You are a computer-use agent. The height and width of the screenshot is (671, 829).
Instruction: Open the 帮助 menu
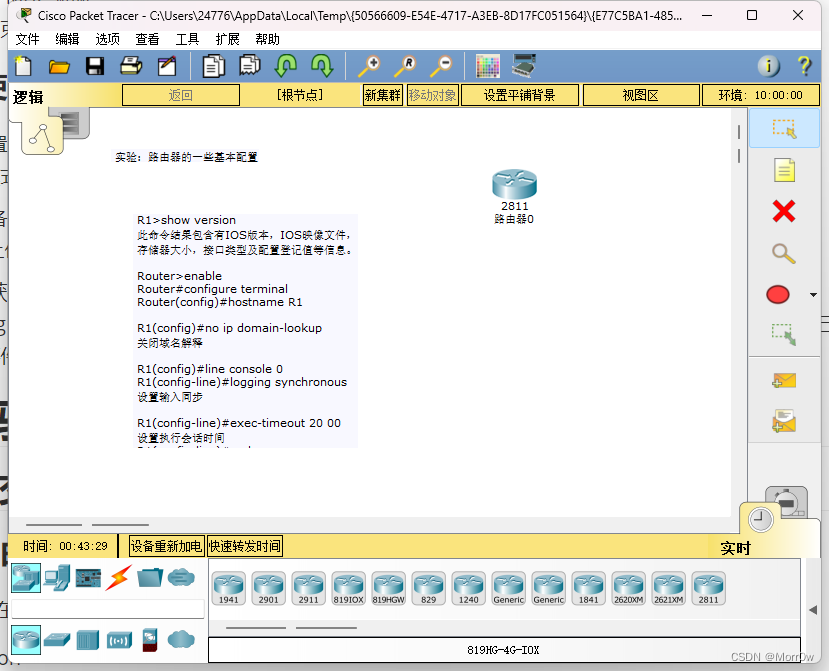268,40
